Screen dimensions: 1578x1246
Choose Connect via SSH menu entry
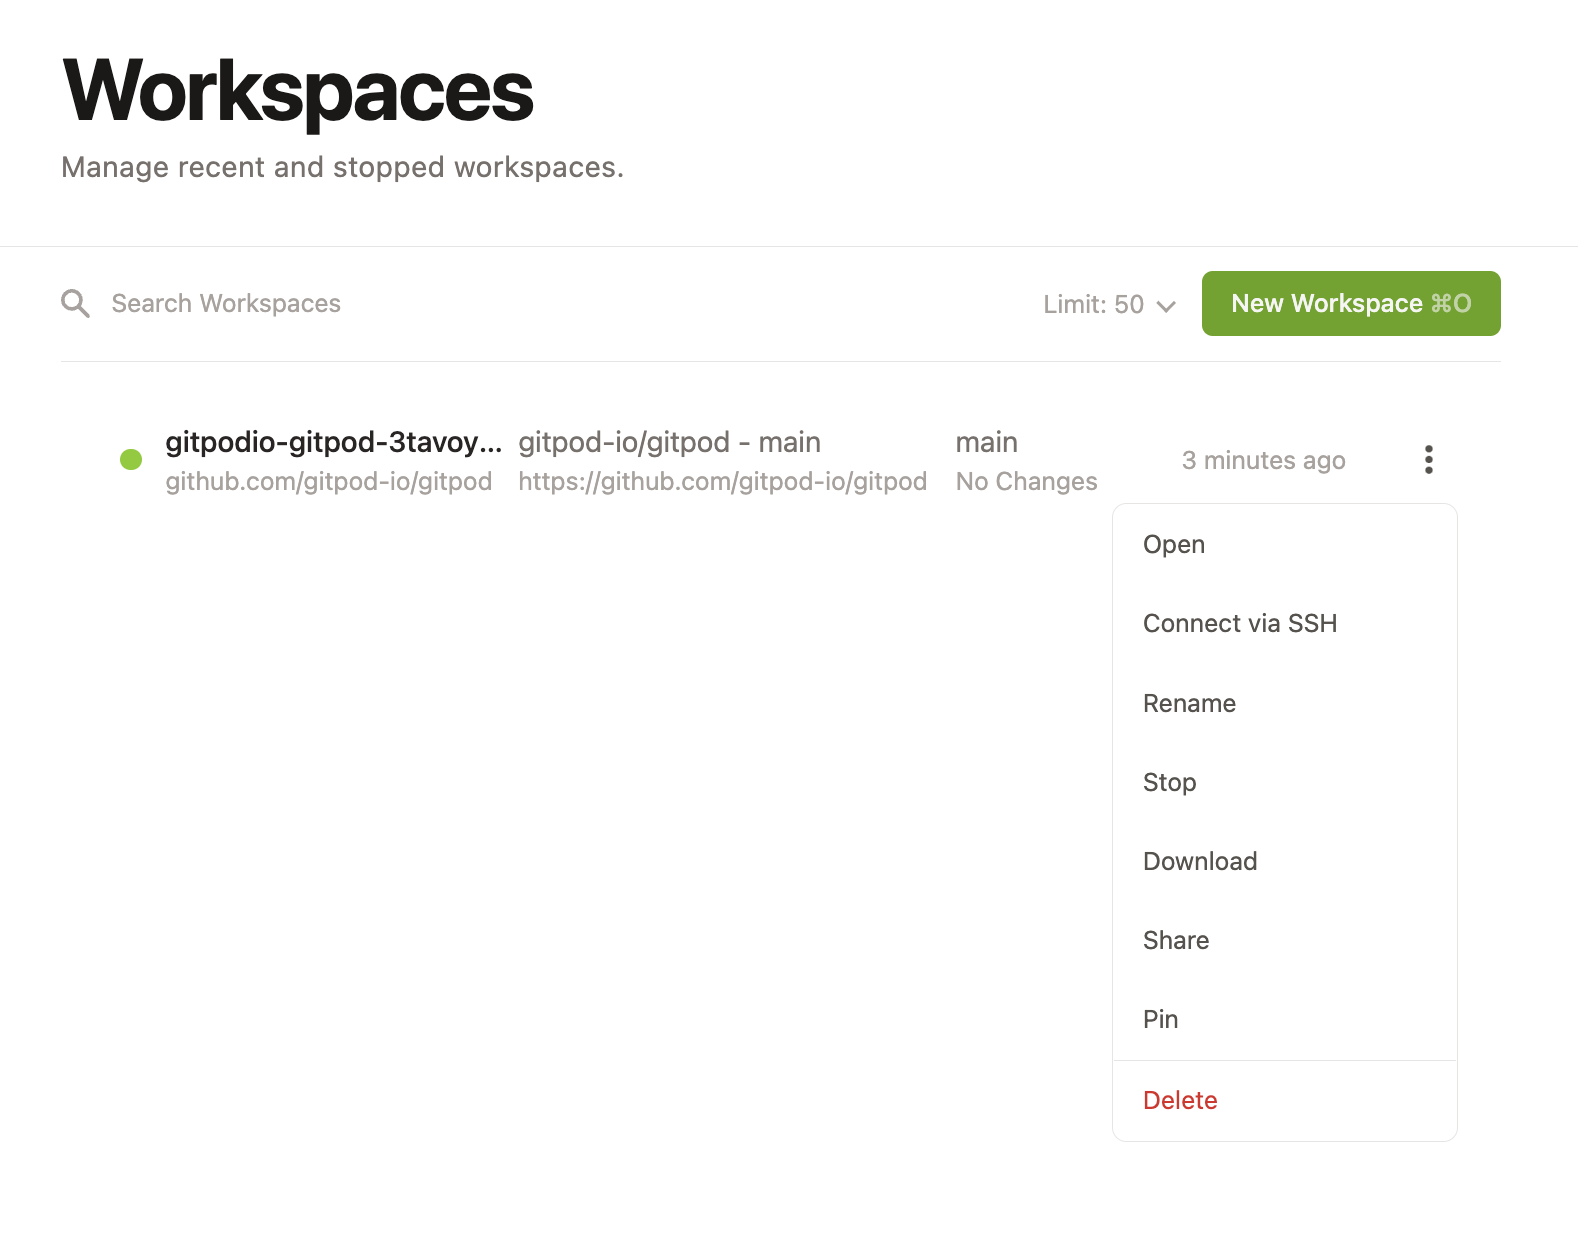point(1285,623)
